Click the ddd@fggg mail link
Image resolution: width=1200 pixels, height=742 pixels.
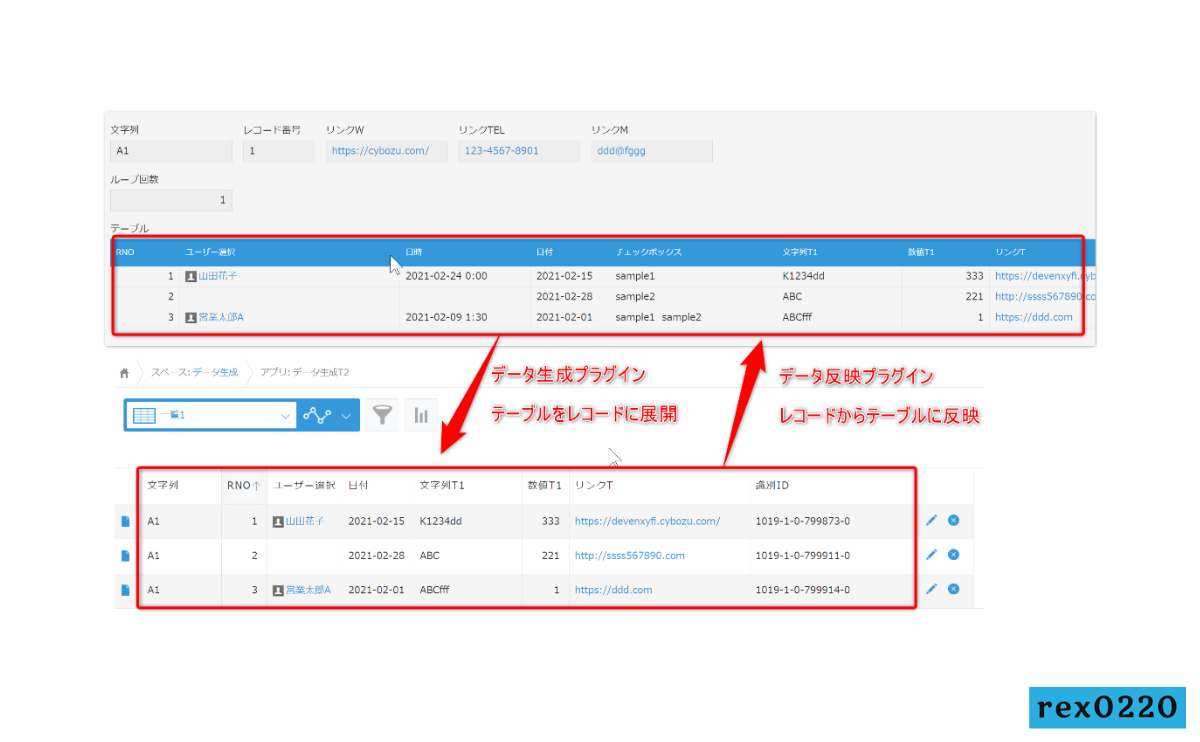620,151
